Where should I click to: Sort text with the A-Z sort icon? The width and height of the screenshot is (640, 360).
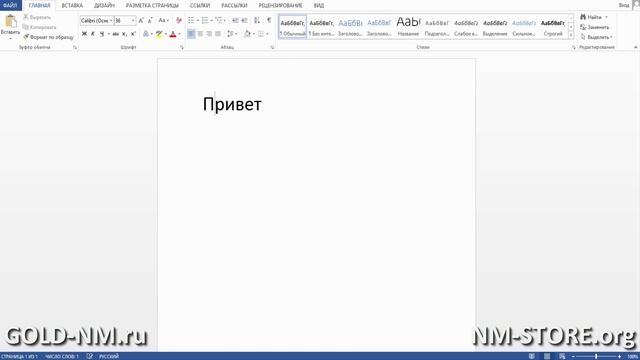coord(257,20)
